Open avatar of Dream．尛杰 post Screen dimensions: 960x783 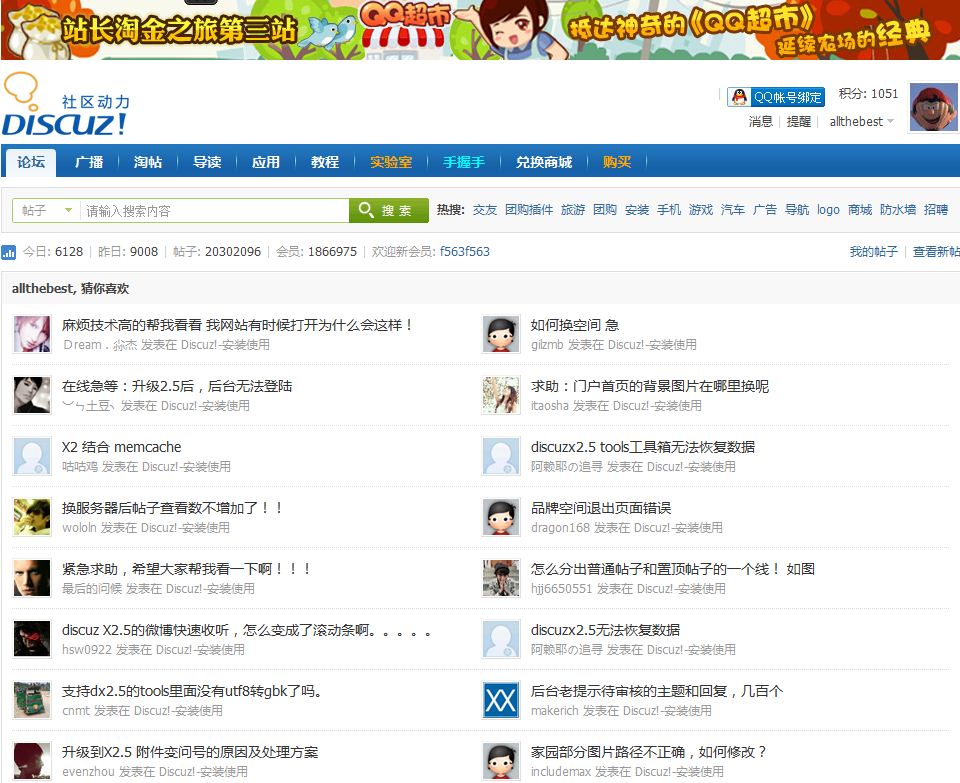[32, 334]
